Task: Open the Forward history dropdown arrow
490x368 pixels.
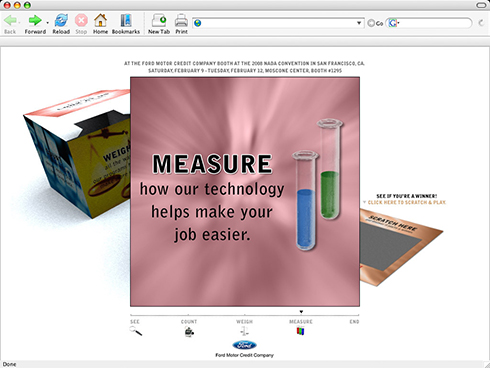Action: (x=47, y=23)
